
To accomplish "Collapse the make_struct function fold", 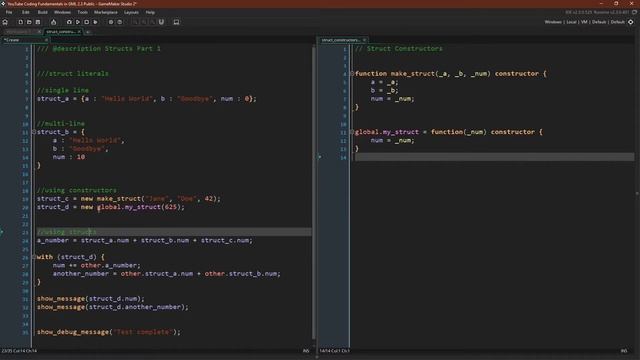I will 352,73.
